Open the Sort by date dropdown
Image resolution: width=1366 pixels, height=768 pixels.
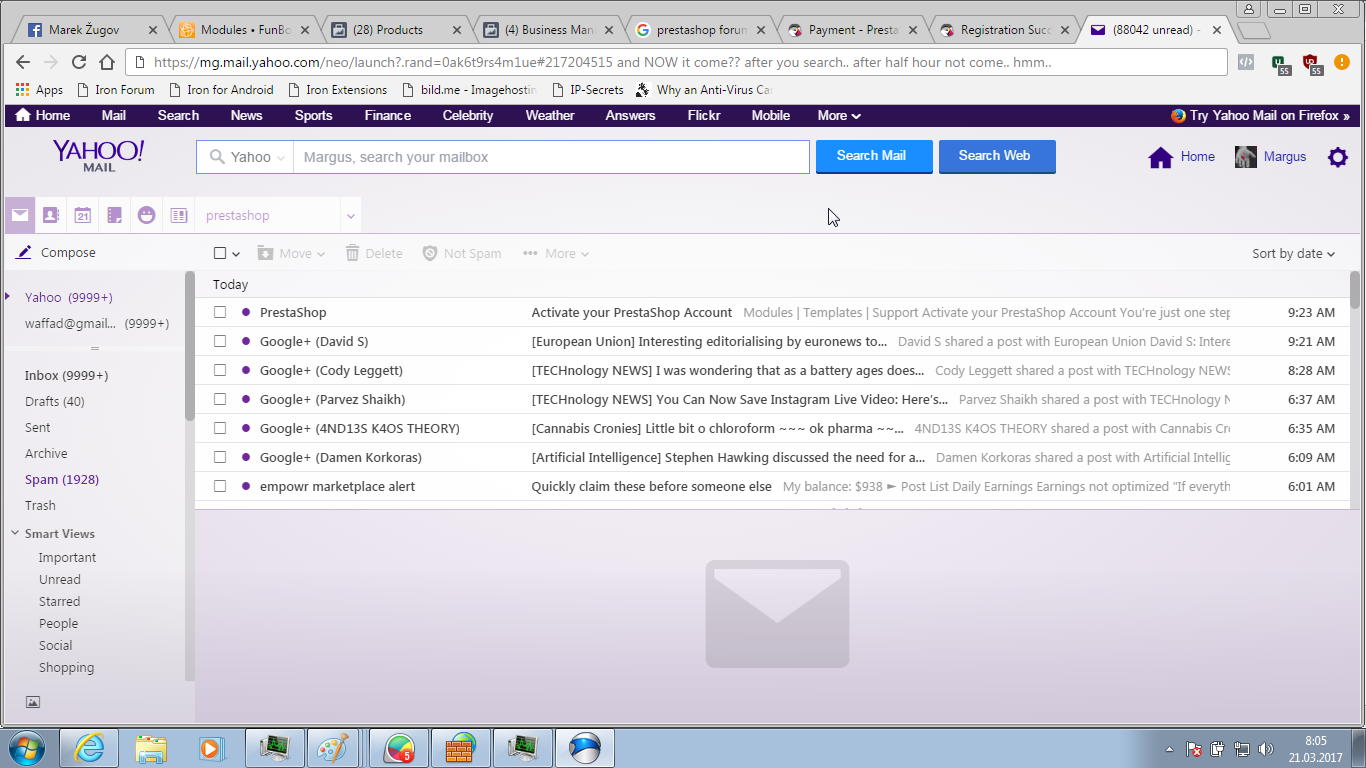(1294, 253)
